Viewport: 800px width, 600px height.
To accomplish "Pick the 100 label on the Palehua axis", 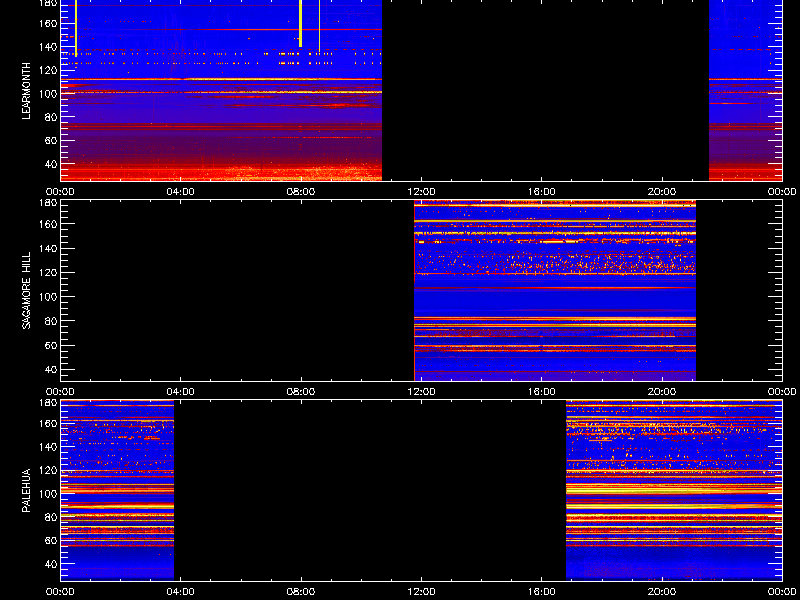I will click(48, 493).
